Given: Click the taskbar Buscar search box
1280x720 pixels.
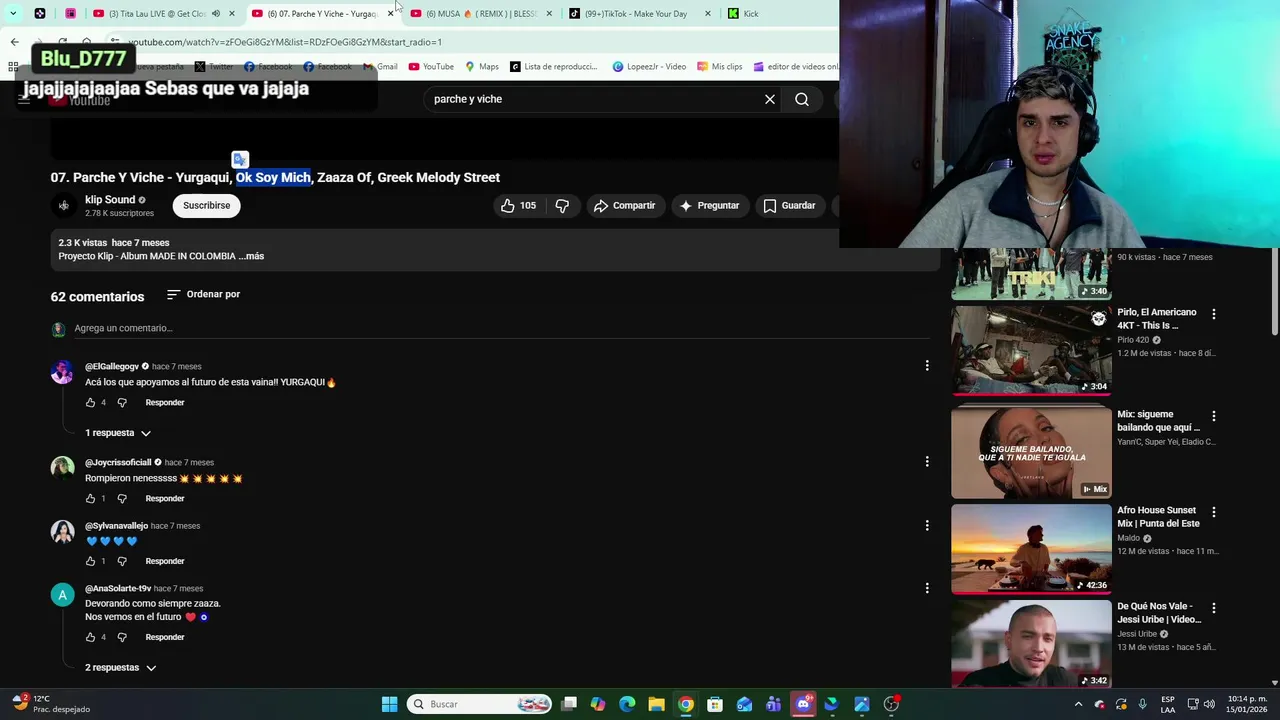Looking at the screenshot, I should [x=481, y=704].
